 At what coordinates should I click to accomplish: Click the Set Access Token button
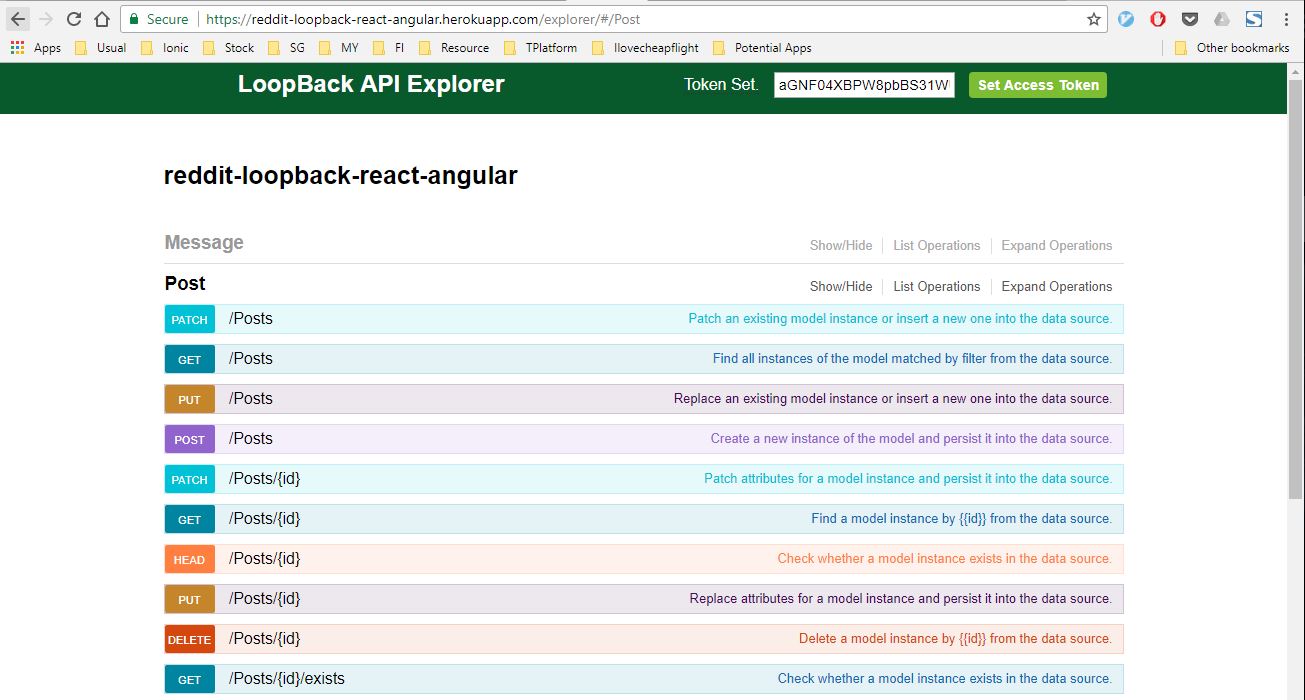(x=1038, y=85)
